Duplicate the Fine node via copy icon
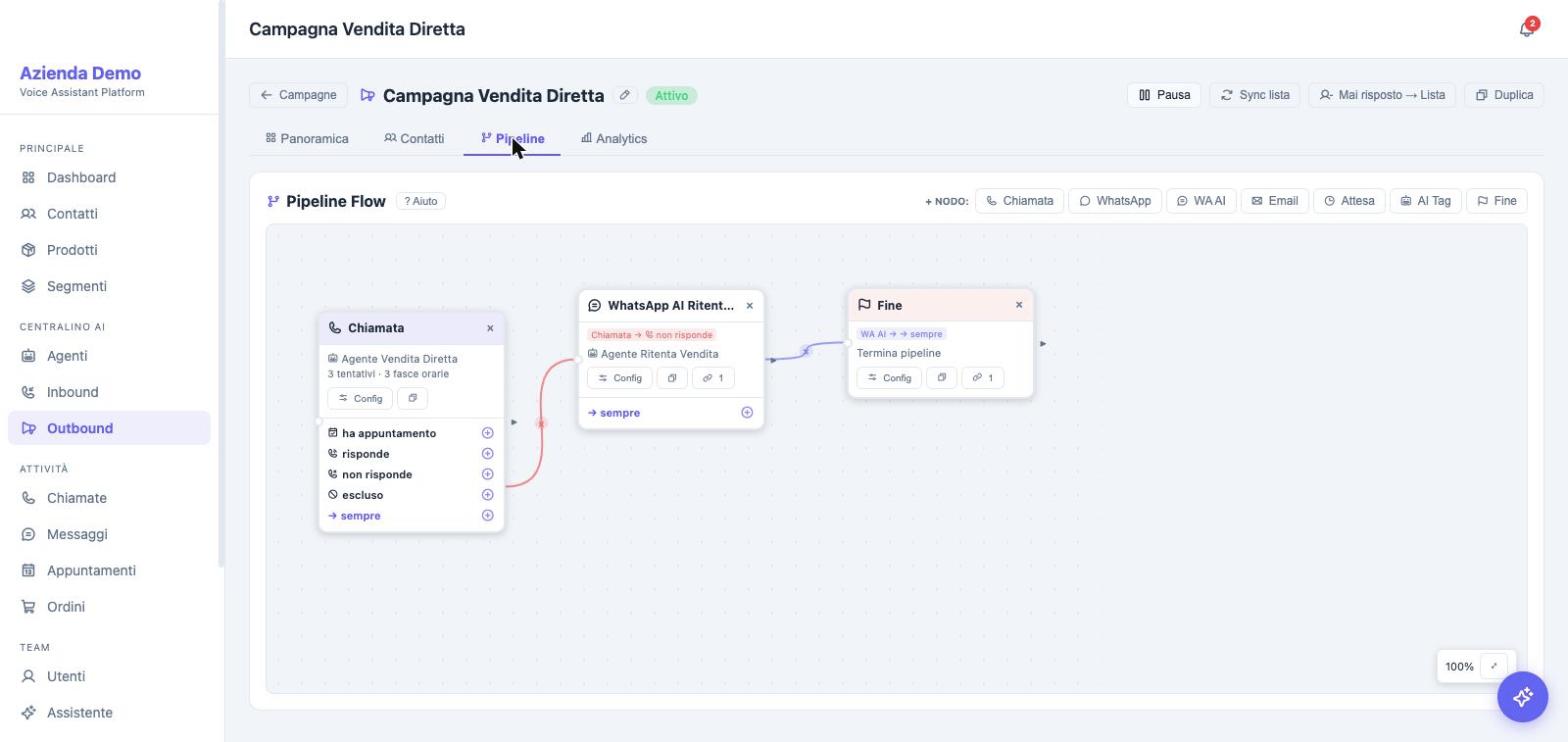 tap(941, 378)
